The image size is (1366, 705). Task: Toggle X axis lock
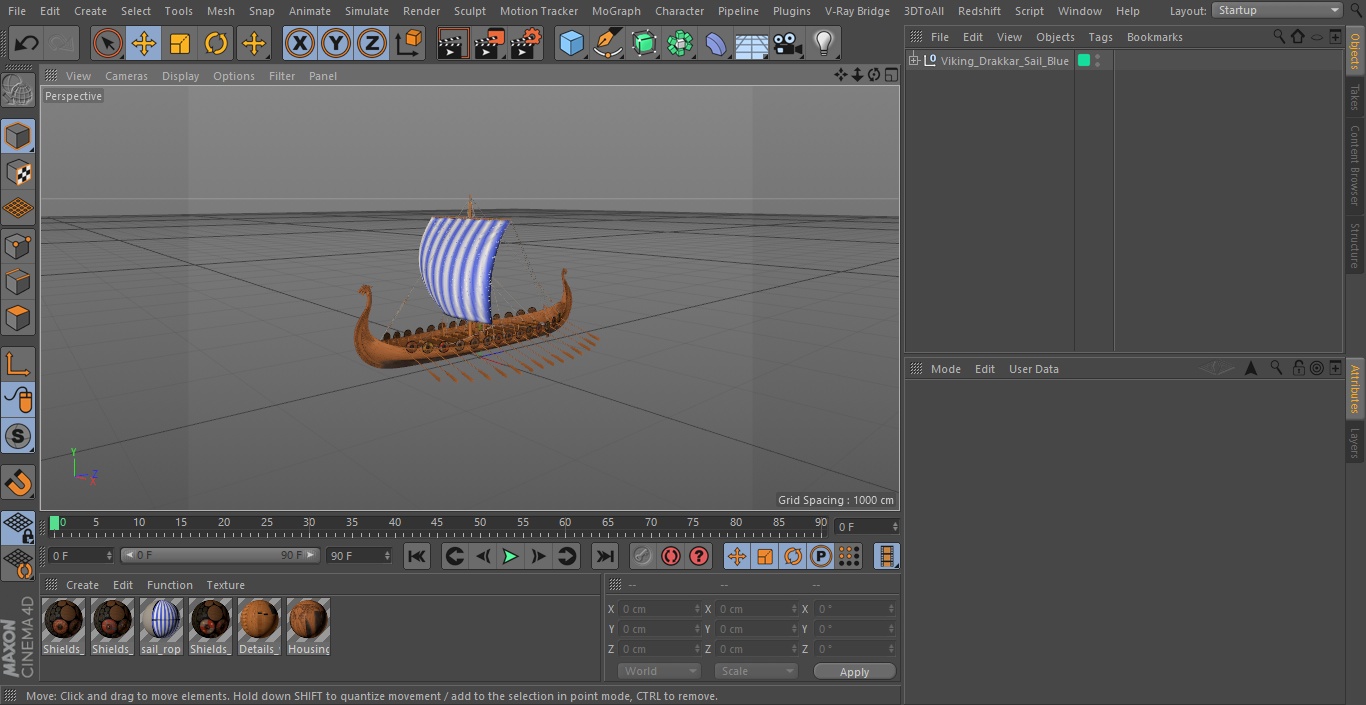300,43
